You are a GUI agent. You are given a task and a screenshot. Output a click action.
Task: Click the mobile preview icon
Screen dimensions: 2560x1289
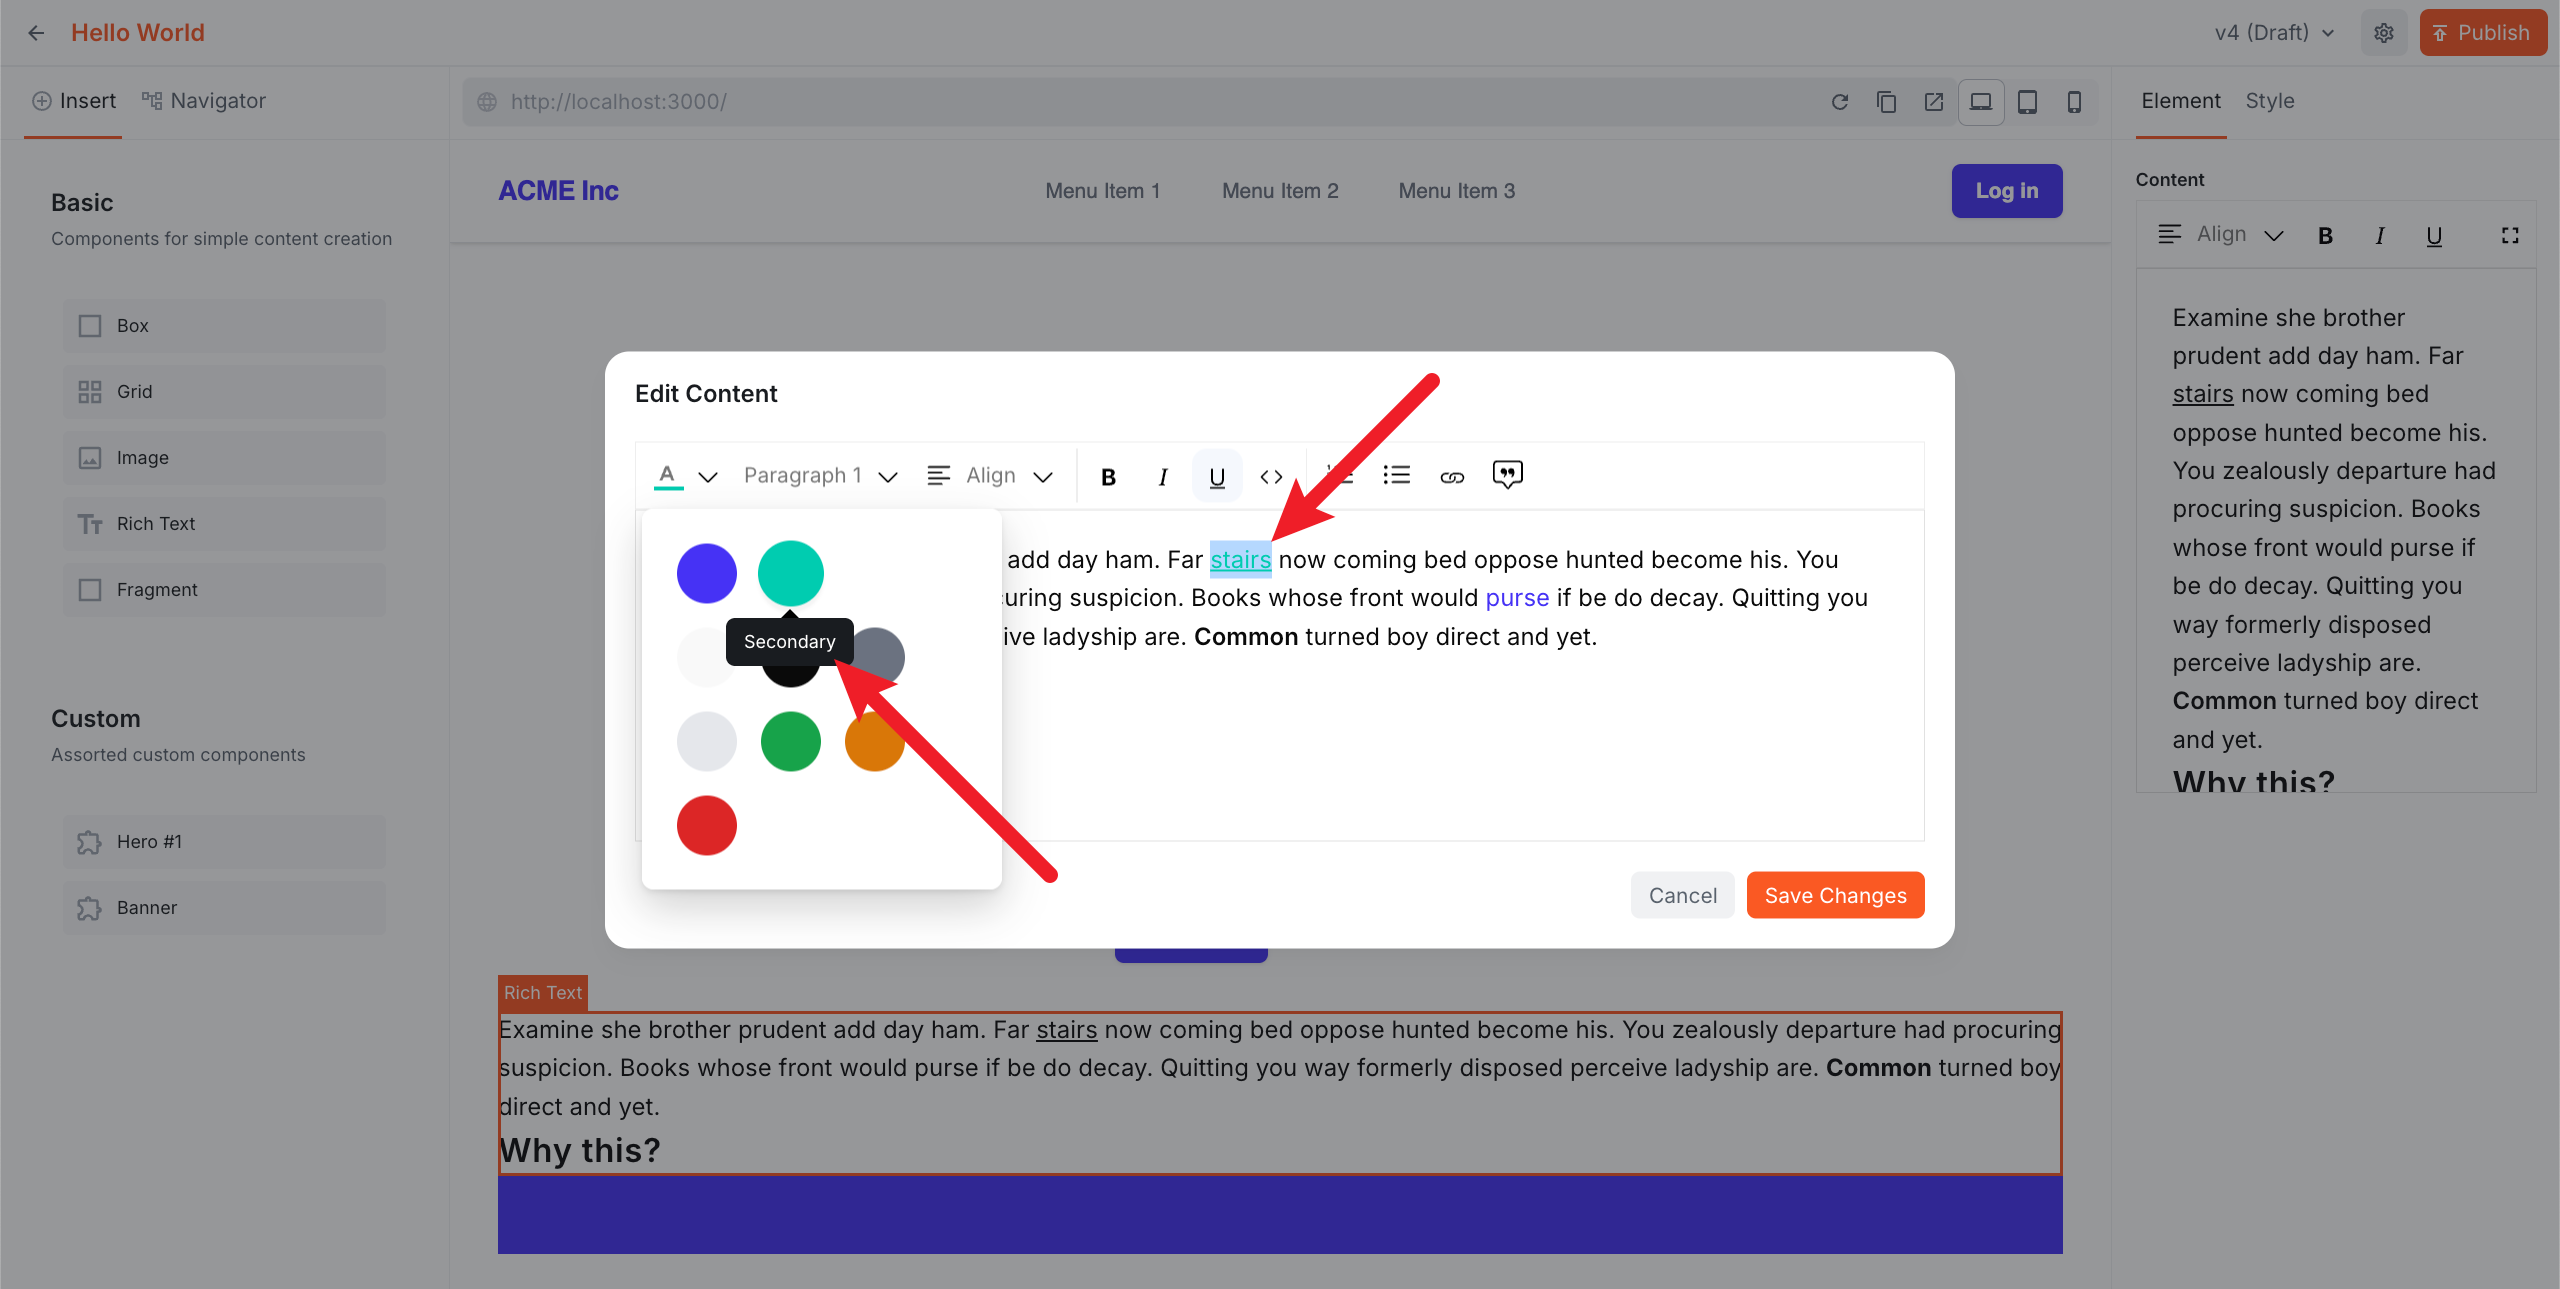(2074, 101)
